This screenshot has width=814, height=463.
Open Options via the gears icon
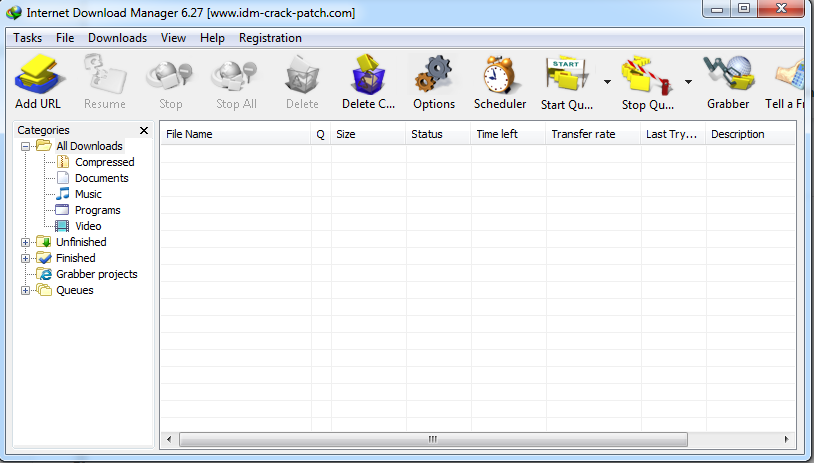[434, 76]
